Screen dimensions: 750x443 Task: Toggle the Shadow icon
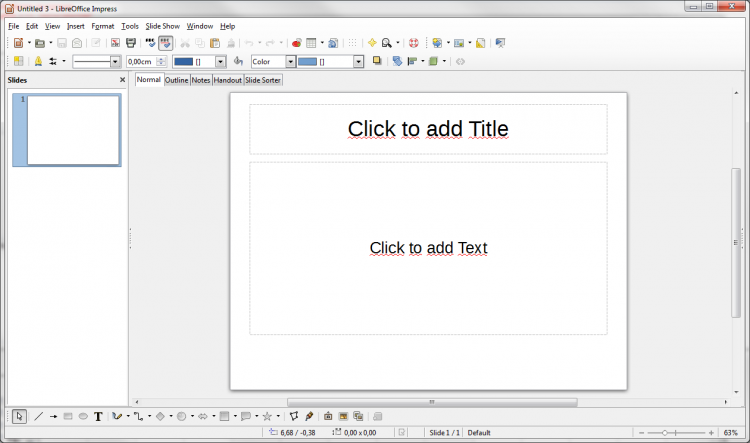tap(377, 61)
